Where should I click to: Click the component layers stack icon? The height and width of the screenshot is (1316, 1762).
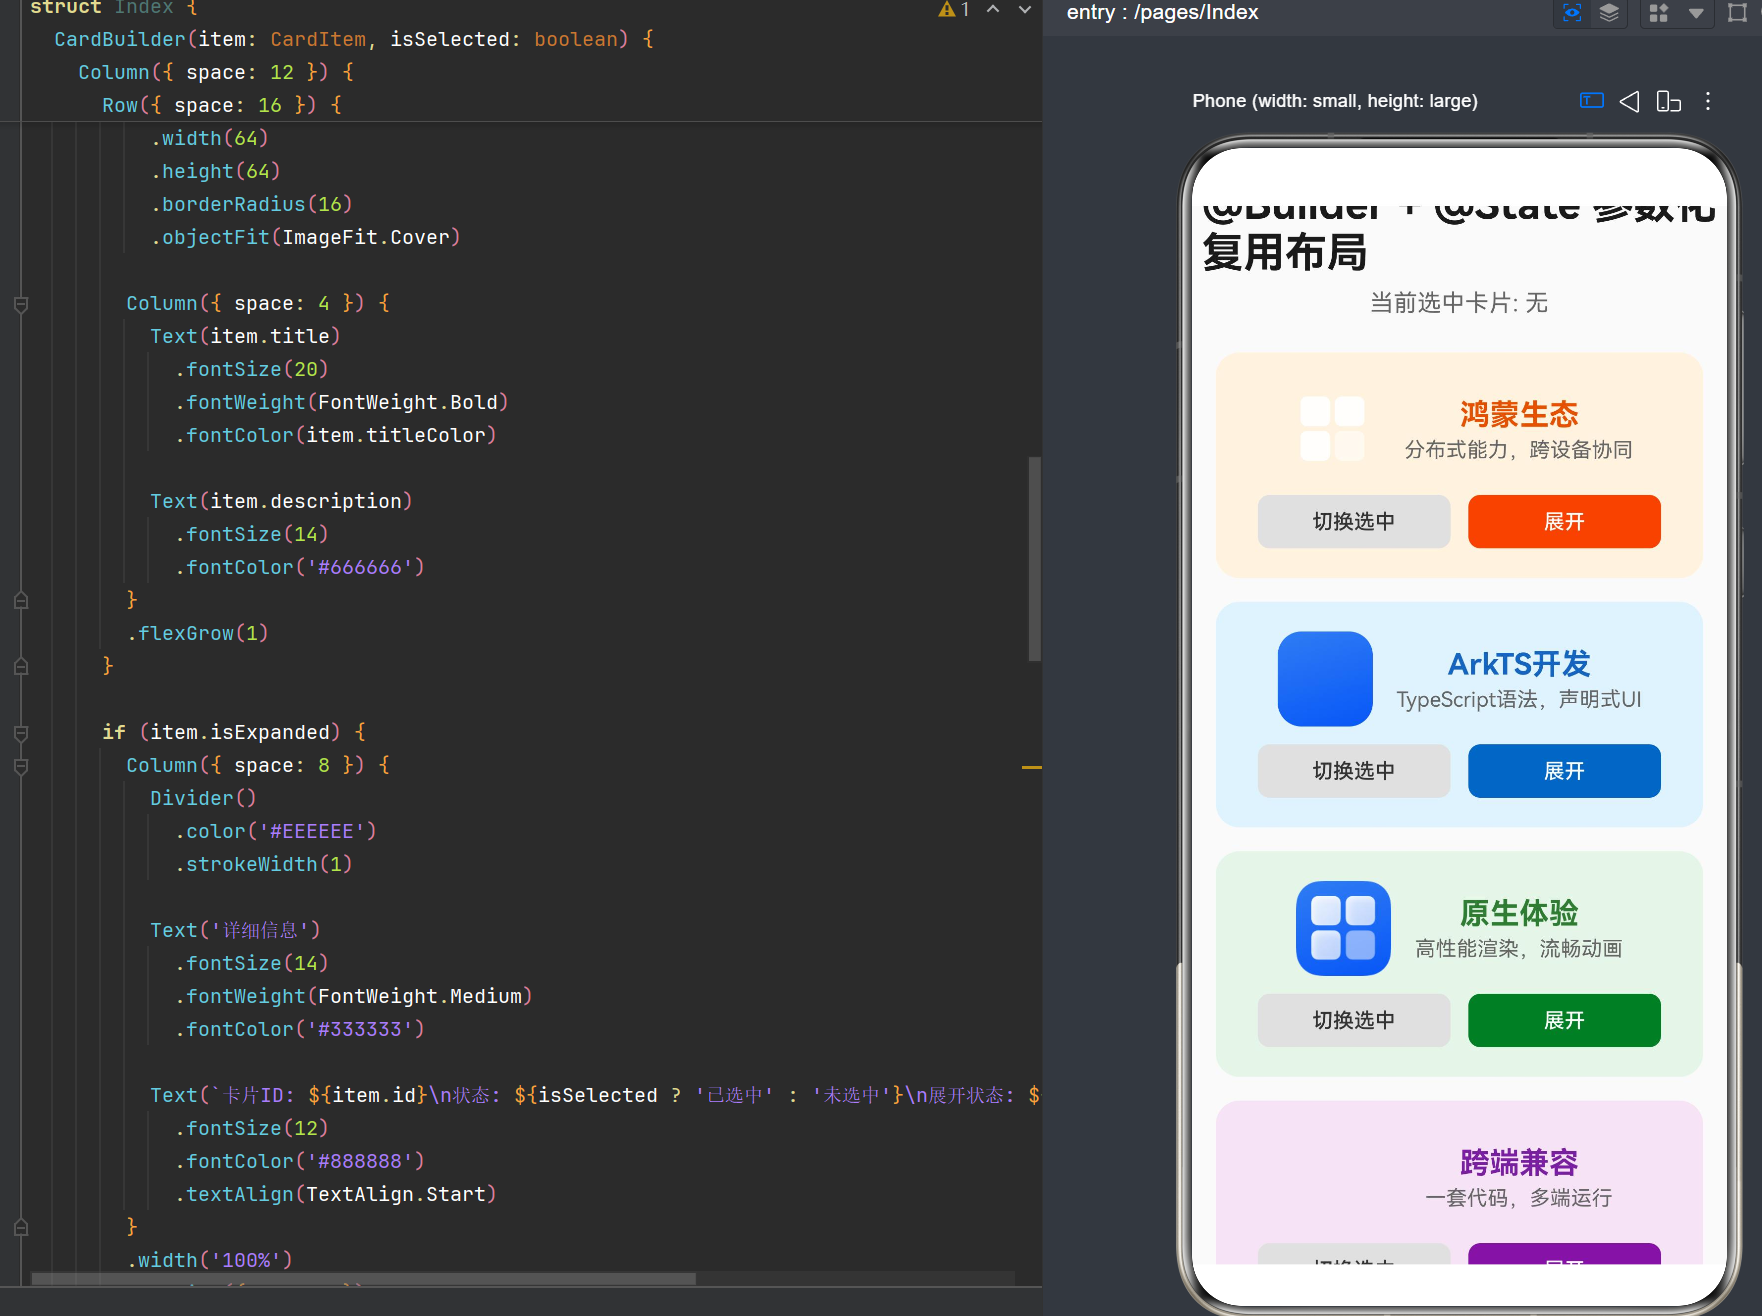click(1609, 13)
